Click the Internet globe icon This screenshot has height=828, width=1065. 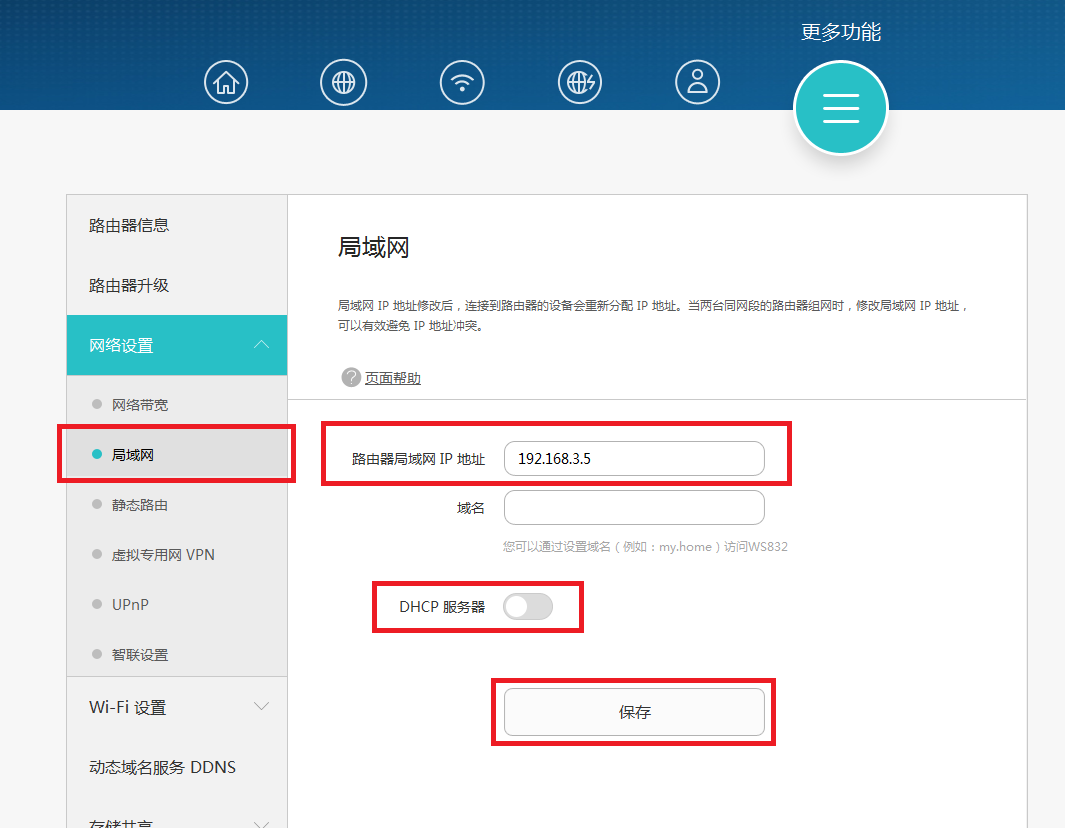344,82
